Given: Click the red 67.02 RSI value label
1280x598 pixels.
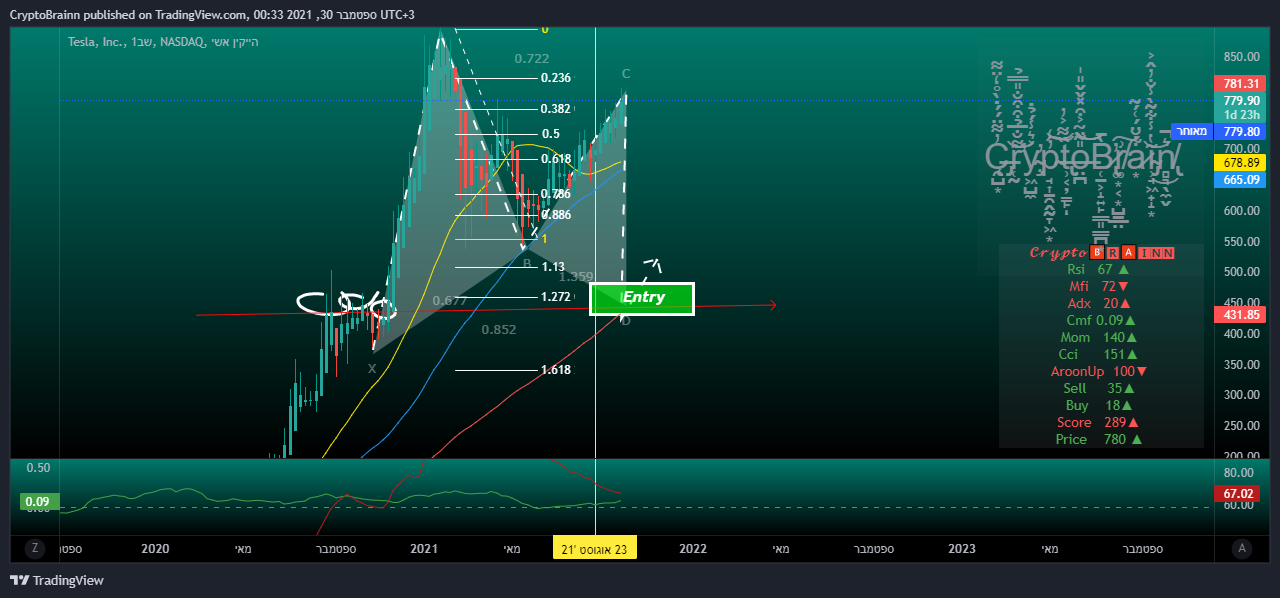Looking at the screenshot, I should pos(1240,493).
